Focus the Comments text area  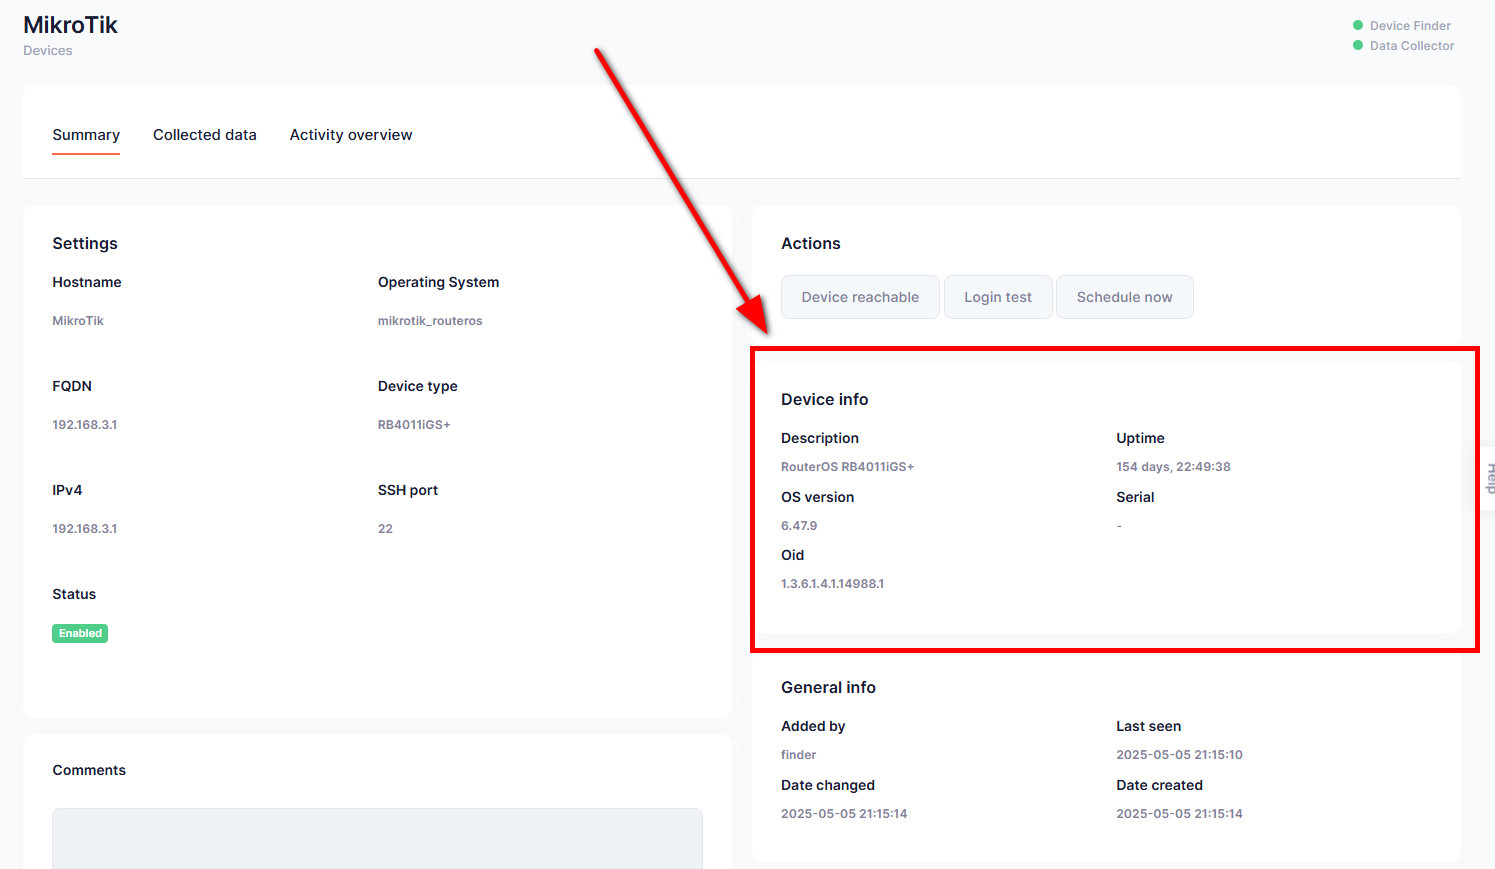click(377, 838)
